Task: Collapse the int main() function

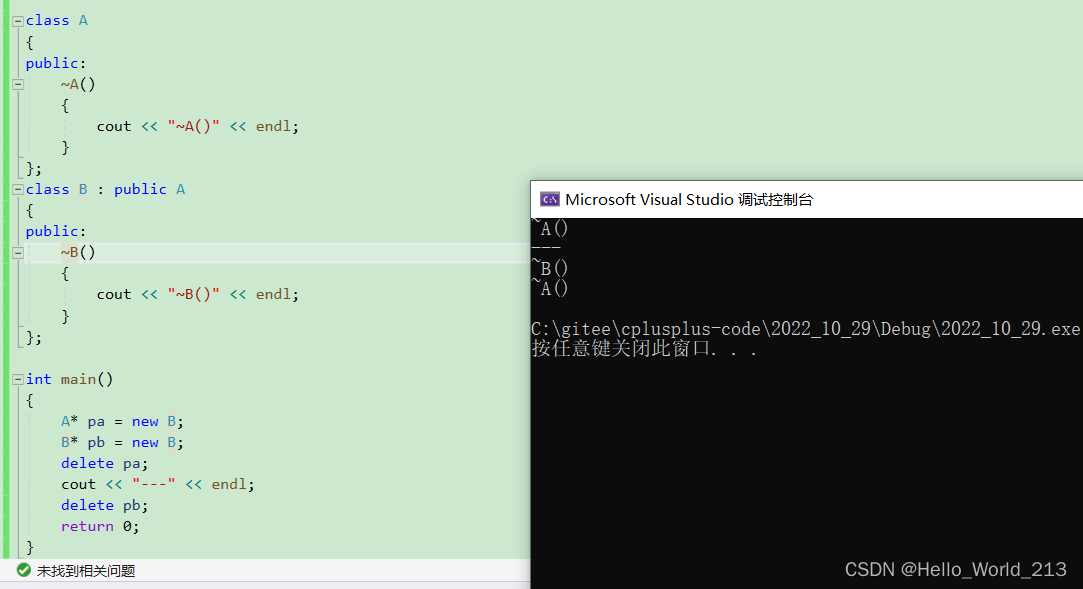Action: point(18,380)
